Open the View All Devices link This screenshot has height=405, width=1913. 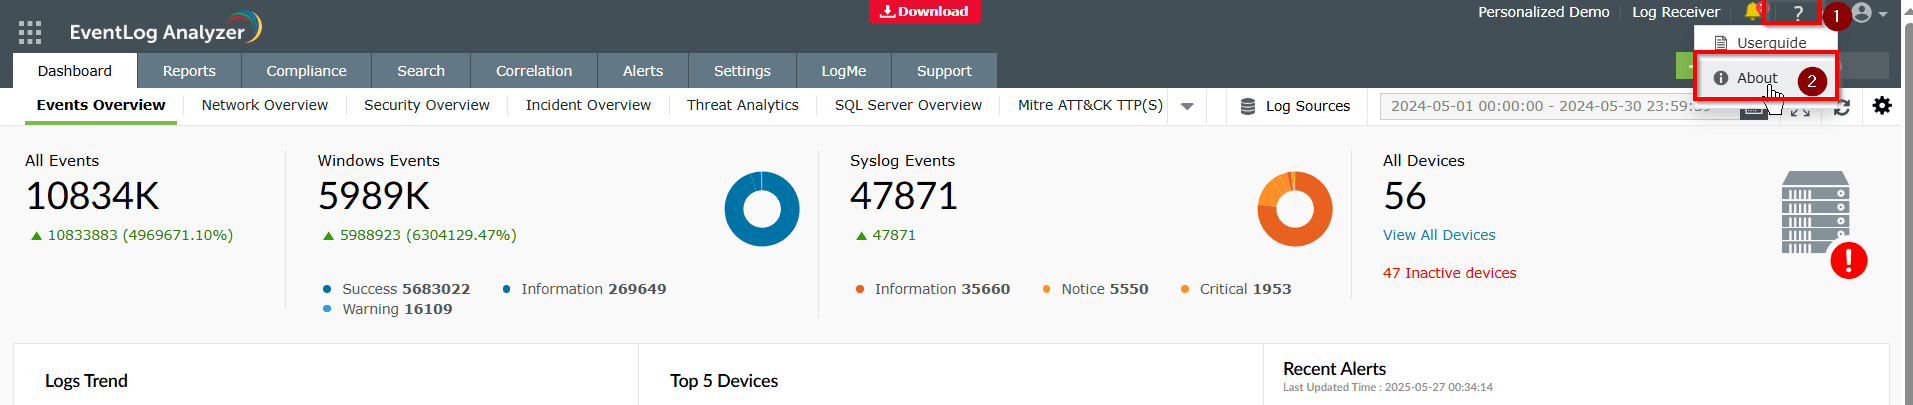[1439, 235]
